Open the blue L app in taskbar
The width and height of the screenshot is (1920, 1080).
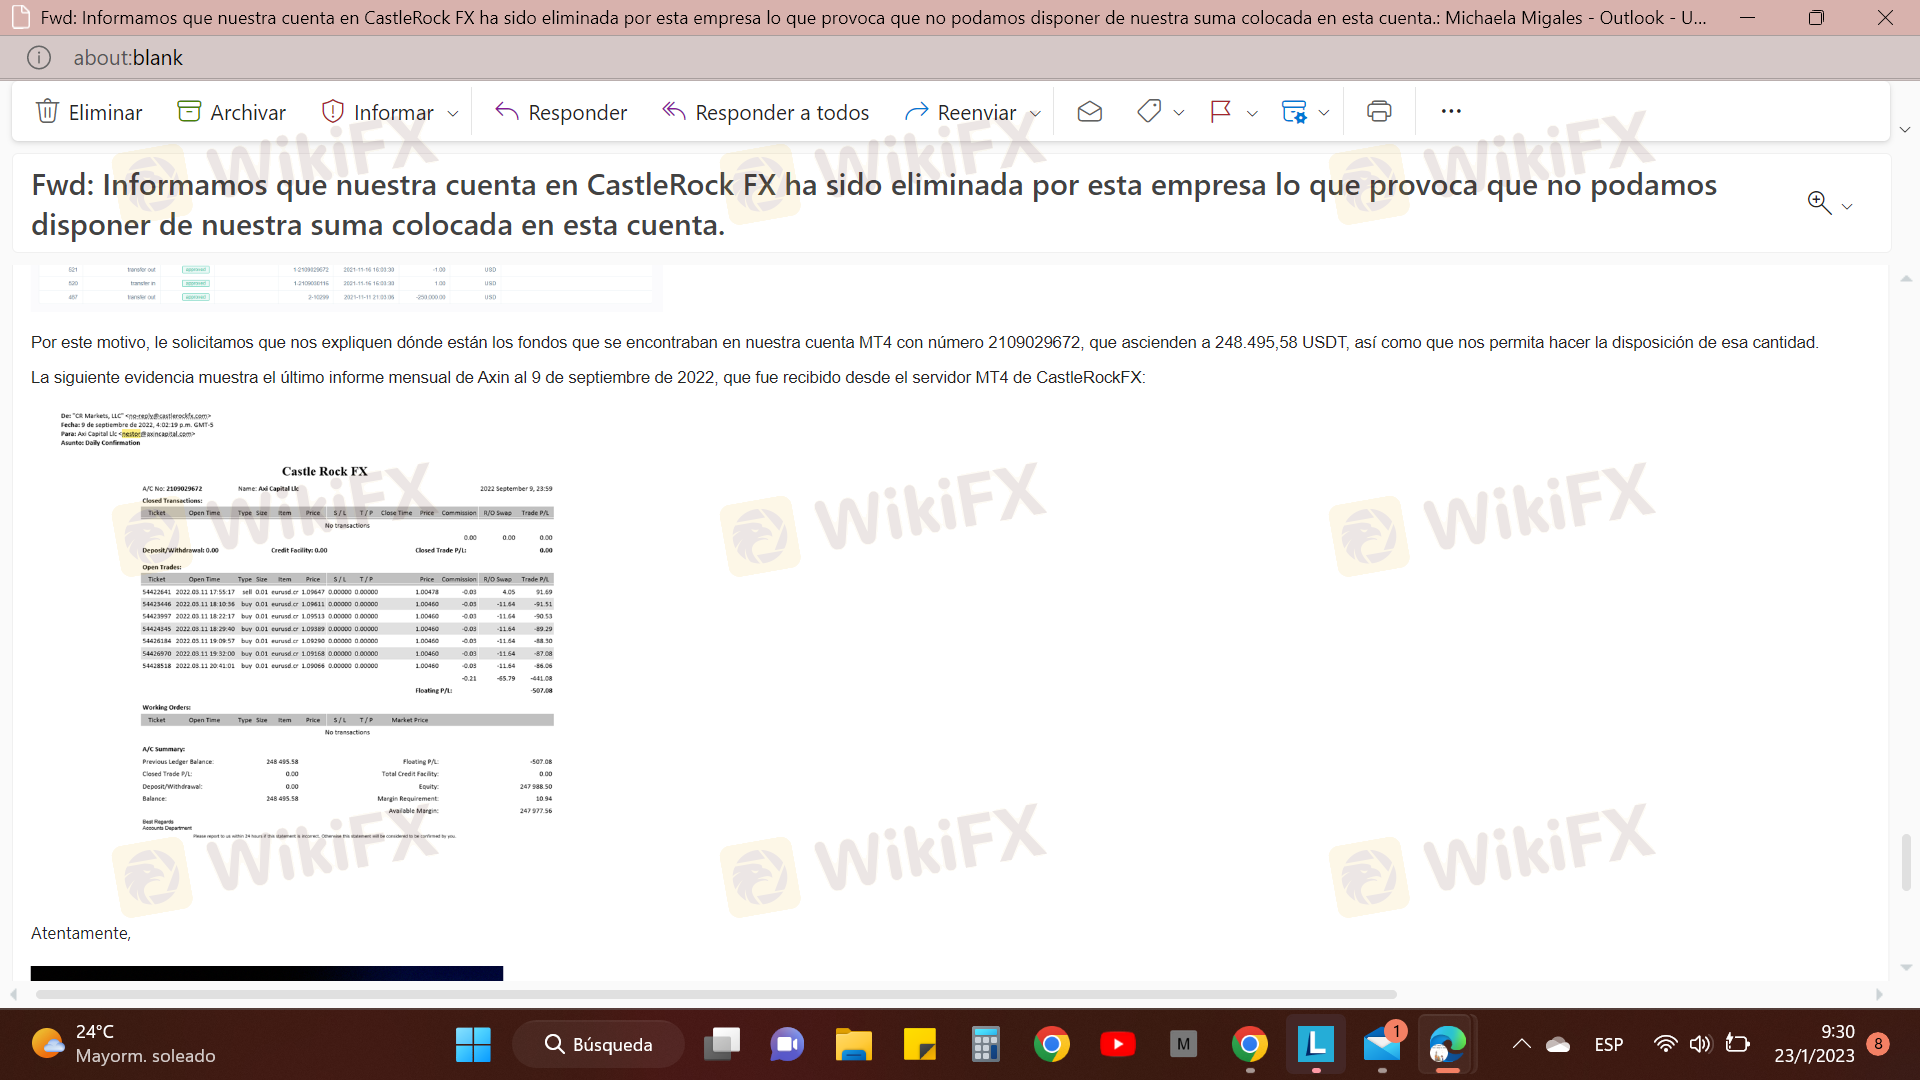tap(1315, 1045)
